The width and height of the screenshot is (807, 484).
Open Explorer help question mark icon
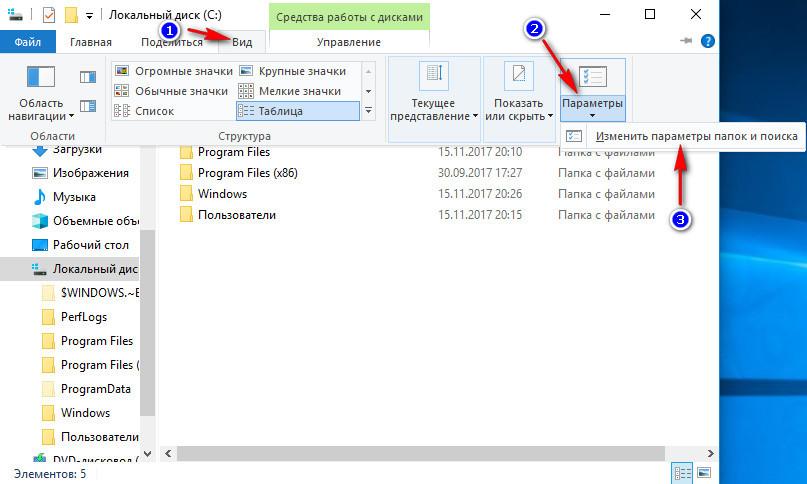click(x=708, y=41)
